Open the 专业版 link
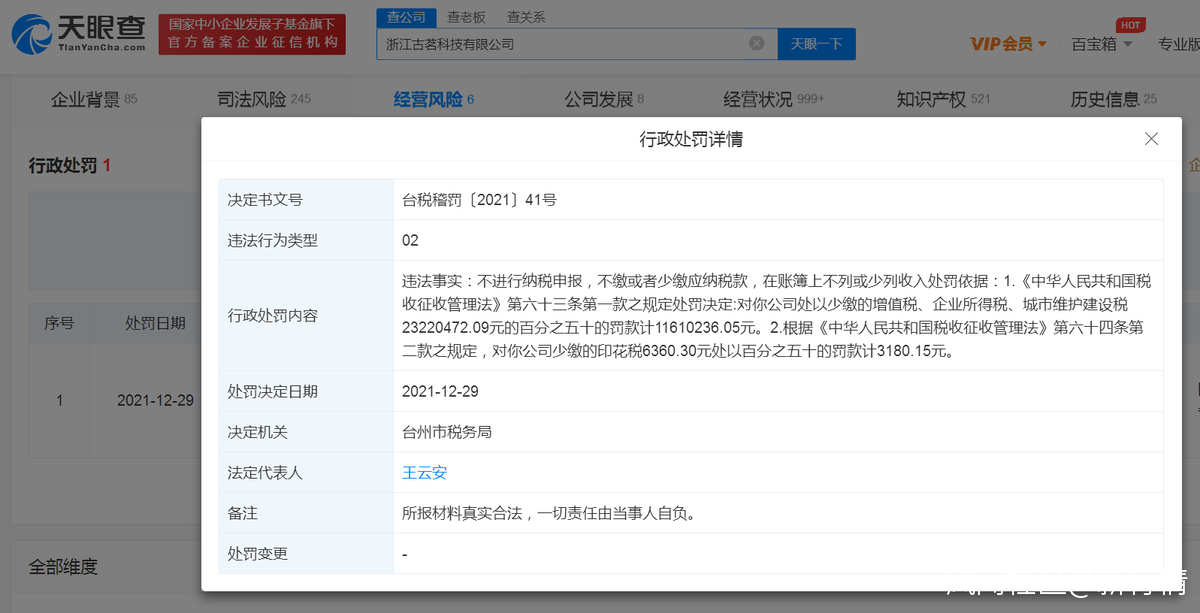 coord(1178,44)
